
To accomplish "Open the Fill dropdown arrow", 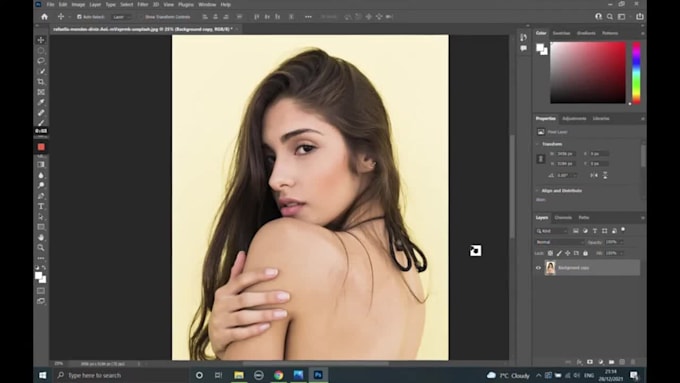I will (621, 253).
